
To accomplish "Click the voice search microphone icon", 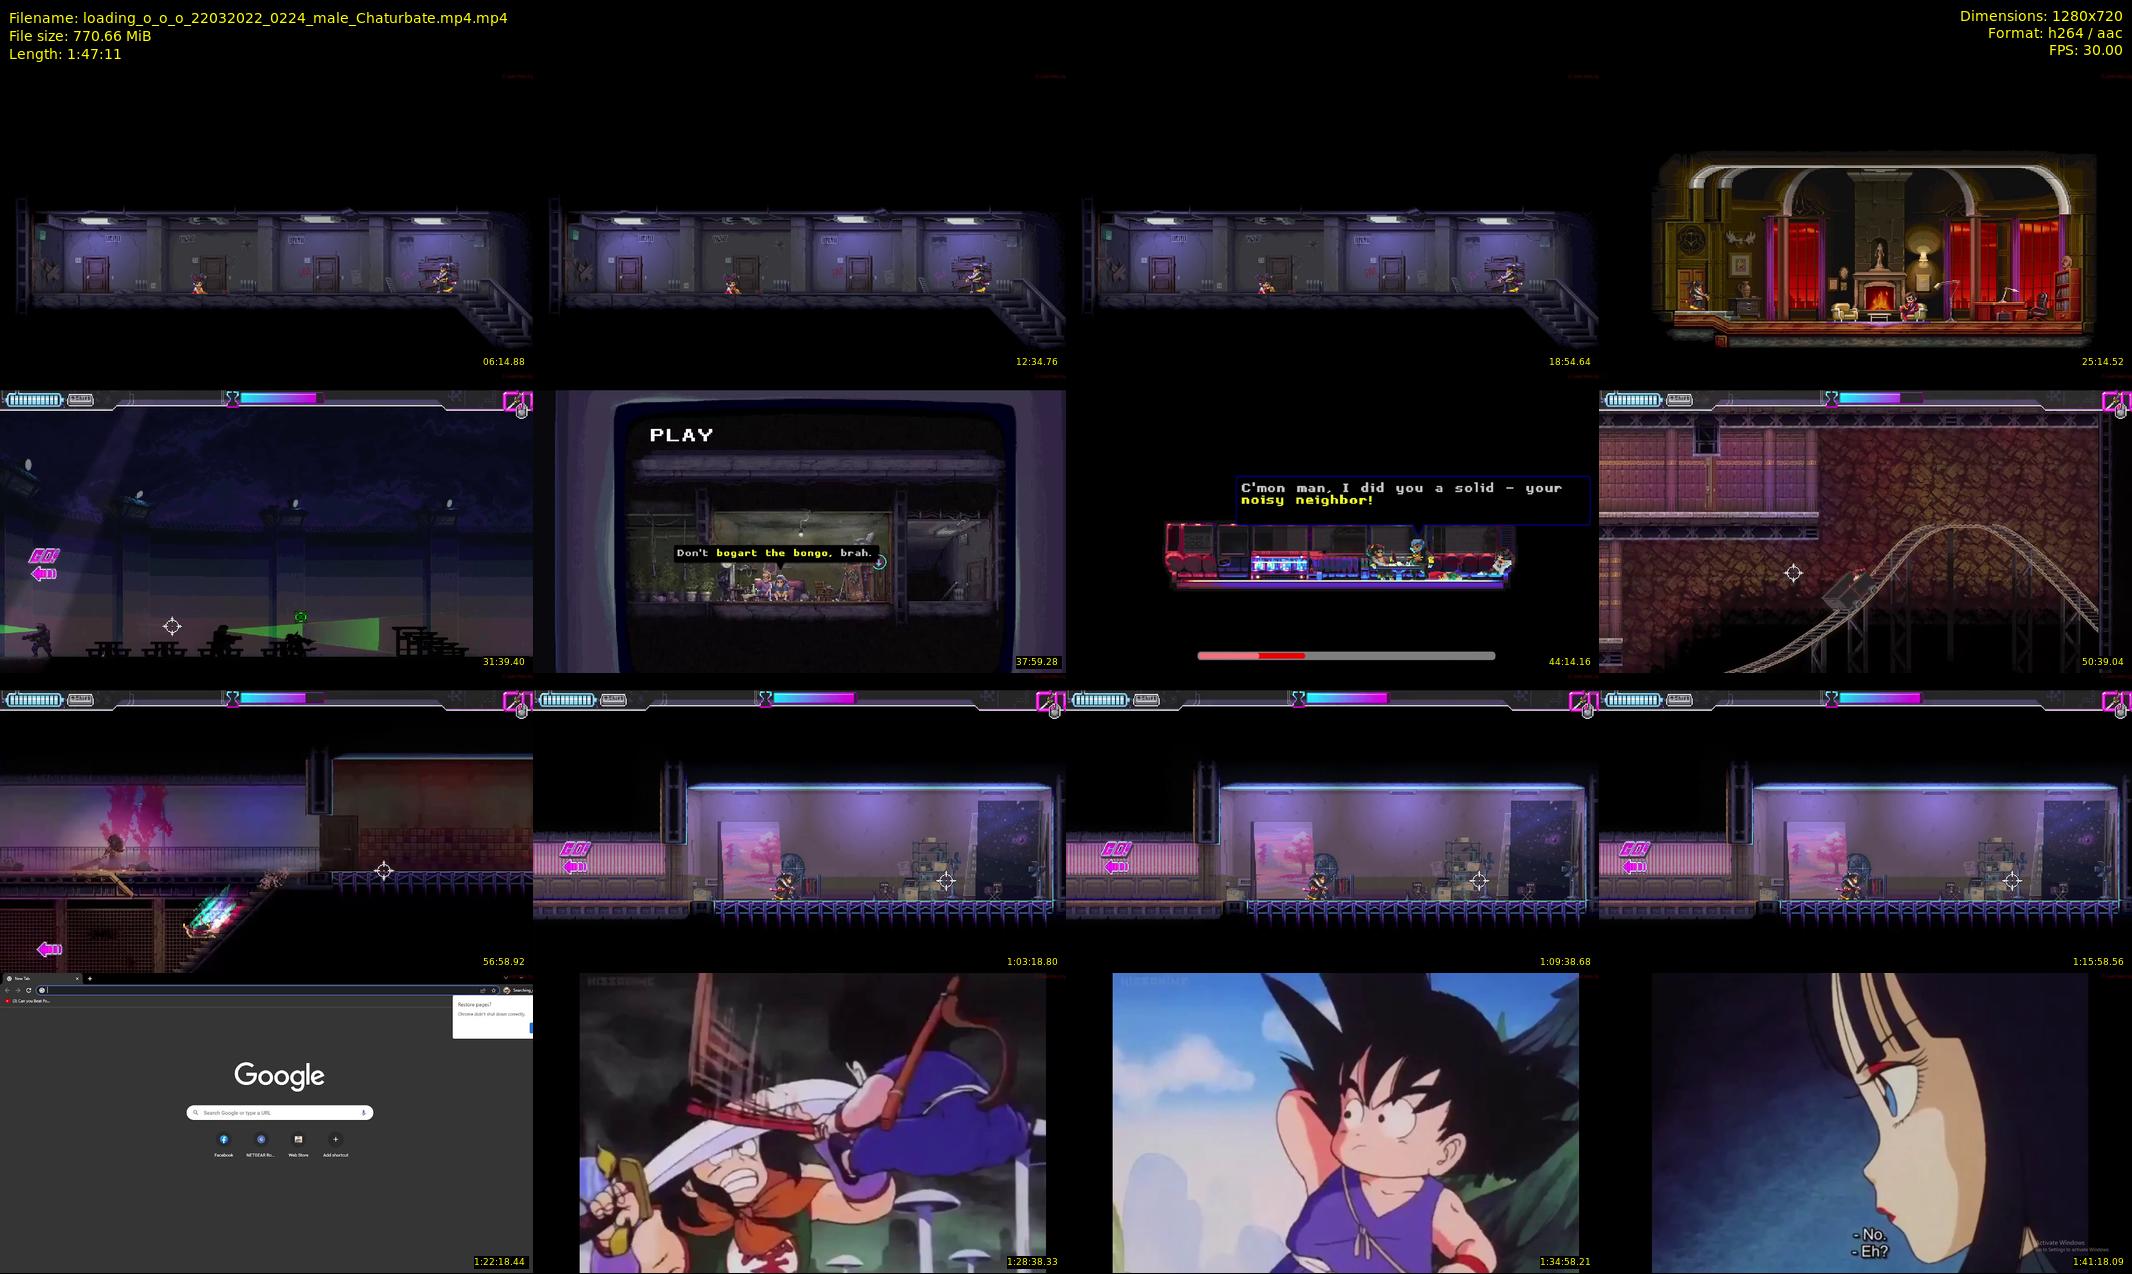I will click(363, 1112).
